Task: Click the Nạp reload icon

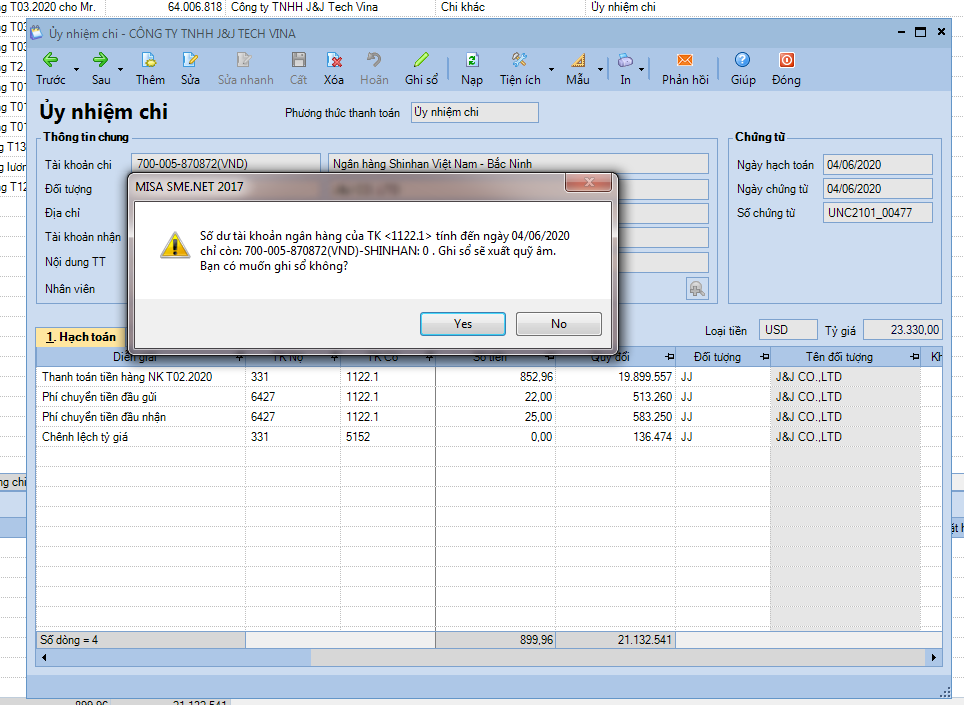Action: (x=472, y=60)
